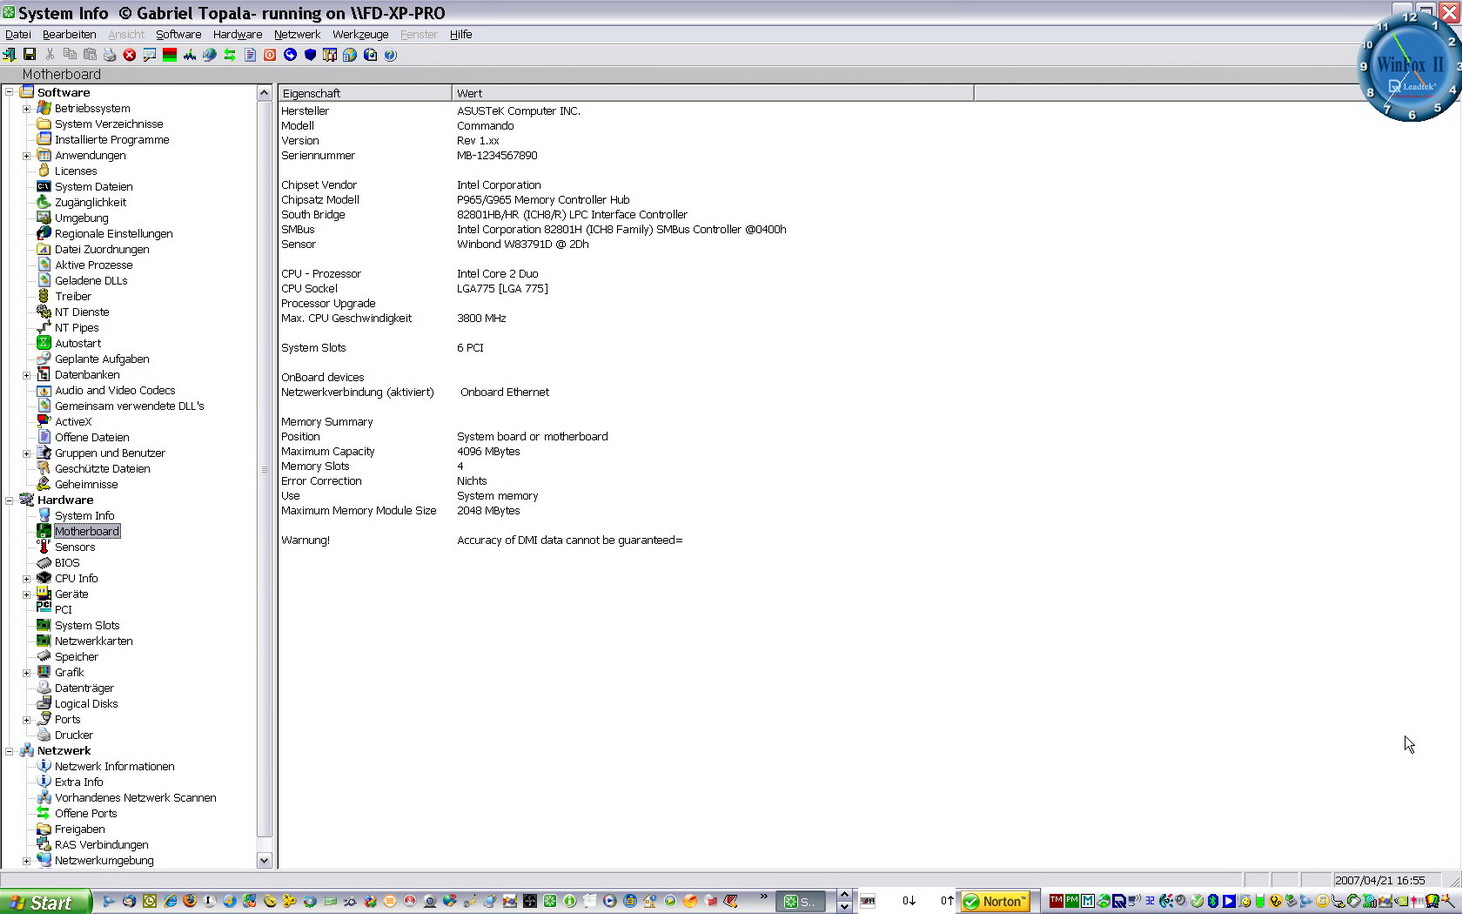Expand Gruppen und Benutzer node
The height and width of the screenshot is (914, 1462).
coord(27,453)
